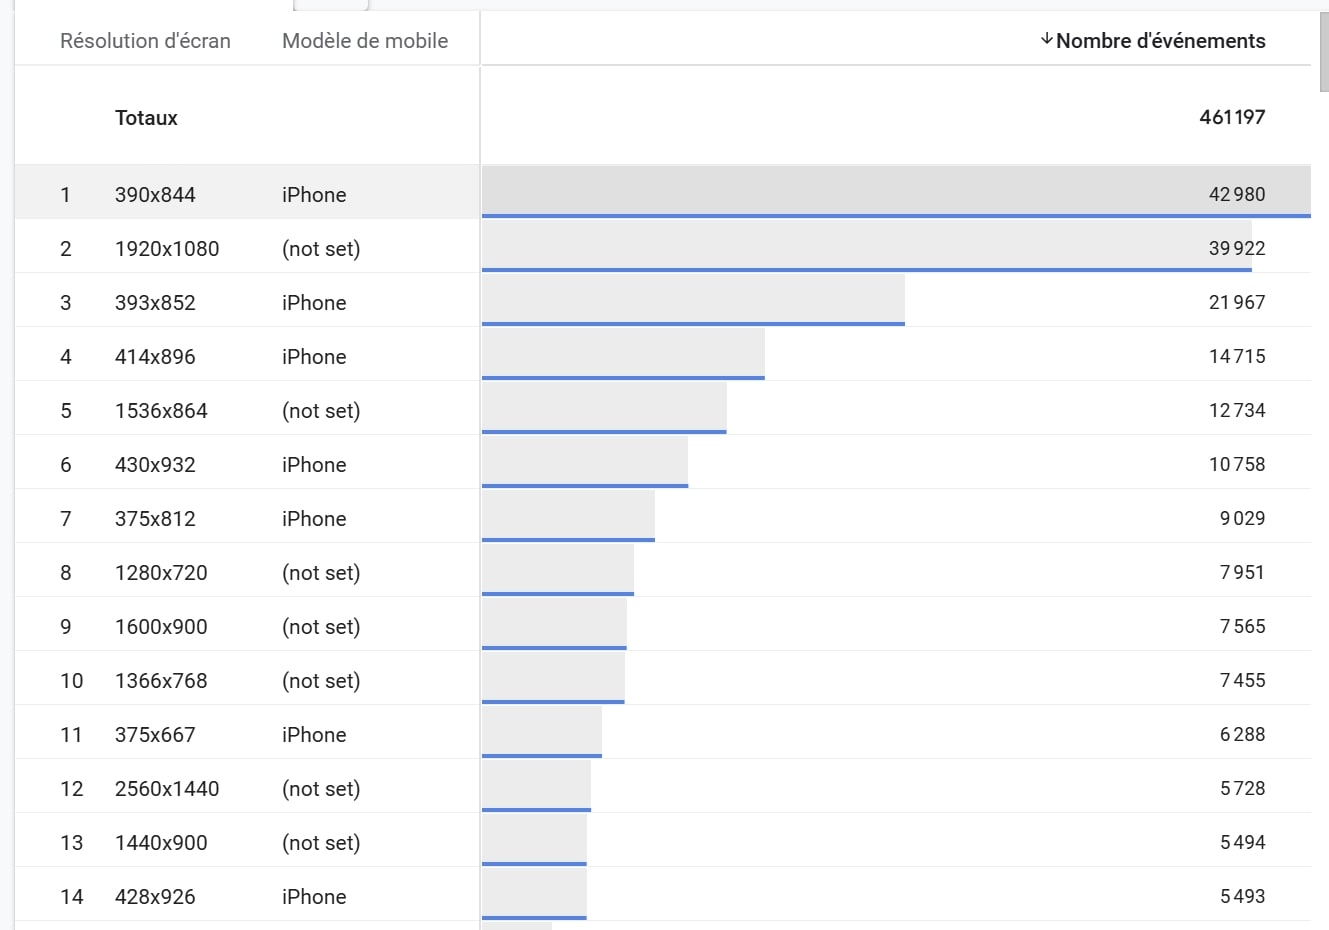This screenshot has width=1329, height=930.
Task: Click the vertical scrollbar thumb
Action: [1324, 50]
